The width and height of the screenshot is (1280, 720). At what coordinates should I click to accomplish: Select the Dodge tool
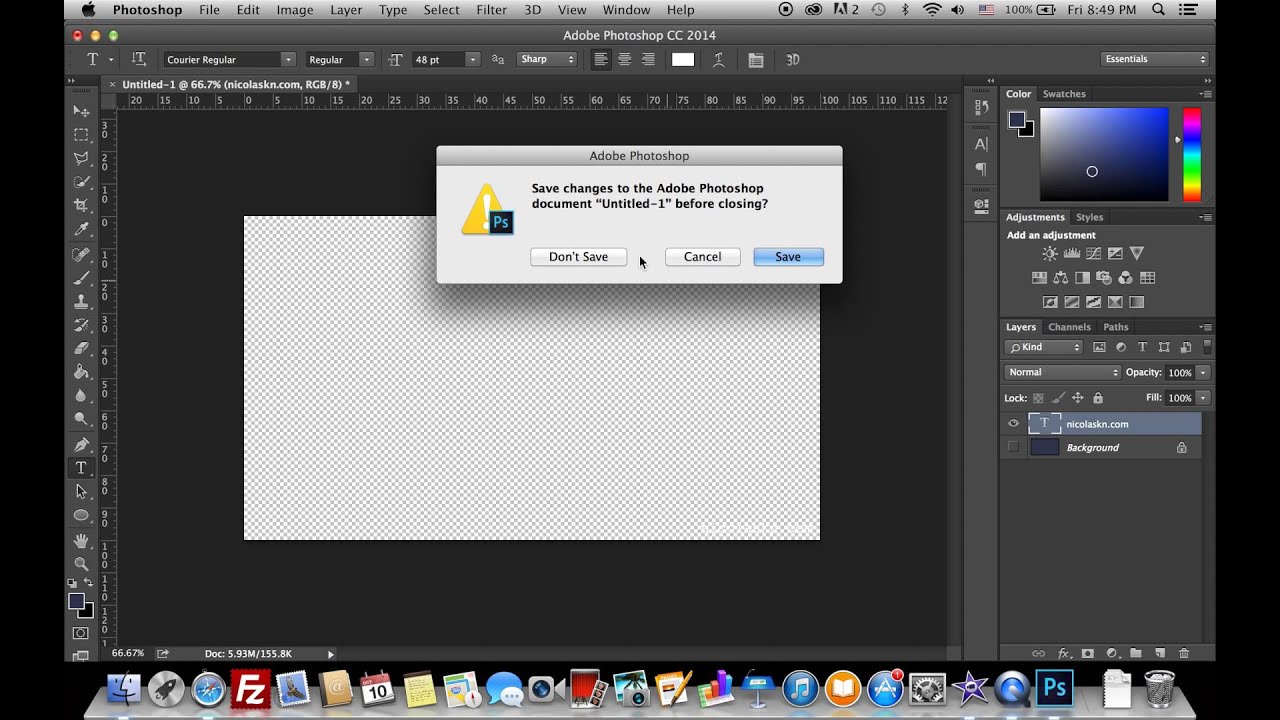(81, 419)
